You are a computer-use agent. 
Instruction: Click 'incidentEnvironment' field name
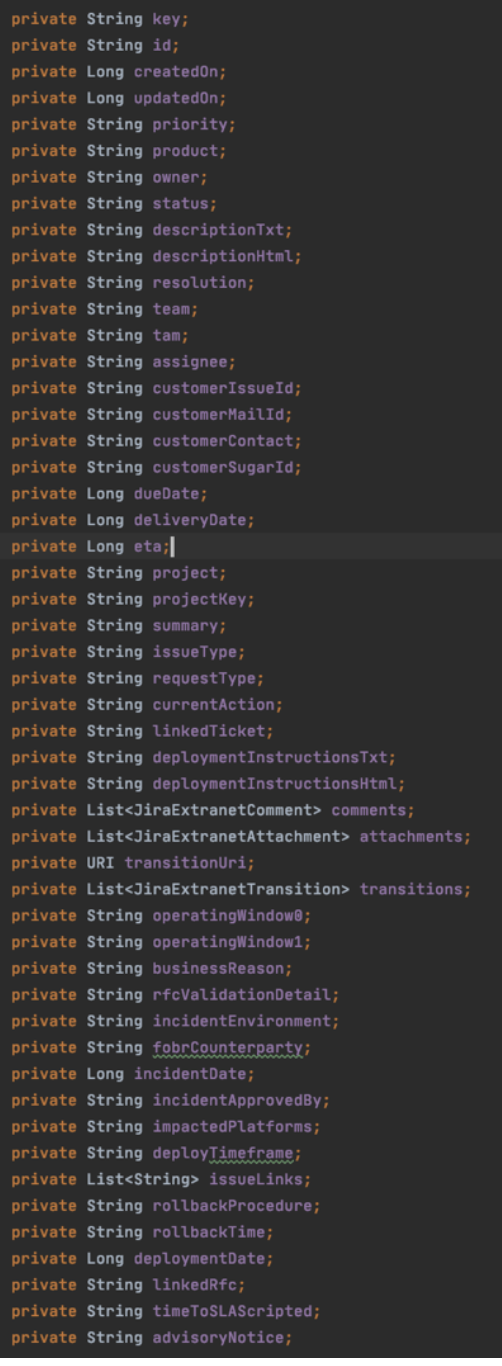(x=241, y=1020)
